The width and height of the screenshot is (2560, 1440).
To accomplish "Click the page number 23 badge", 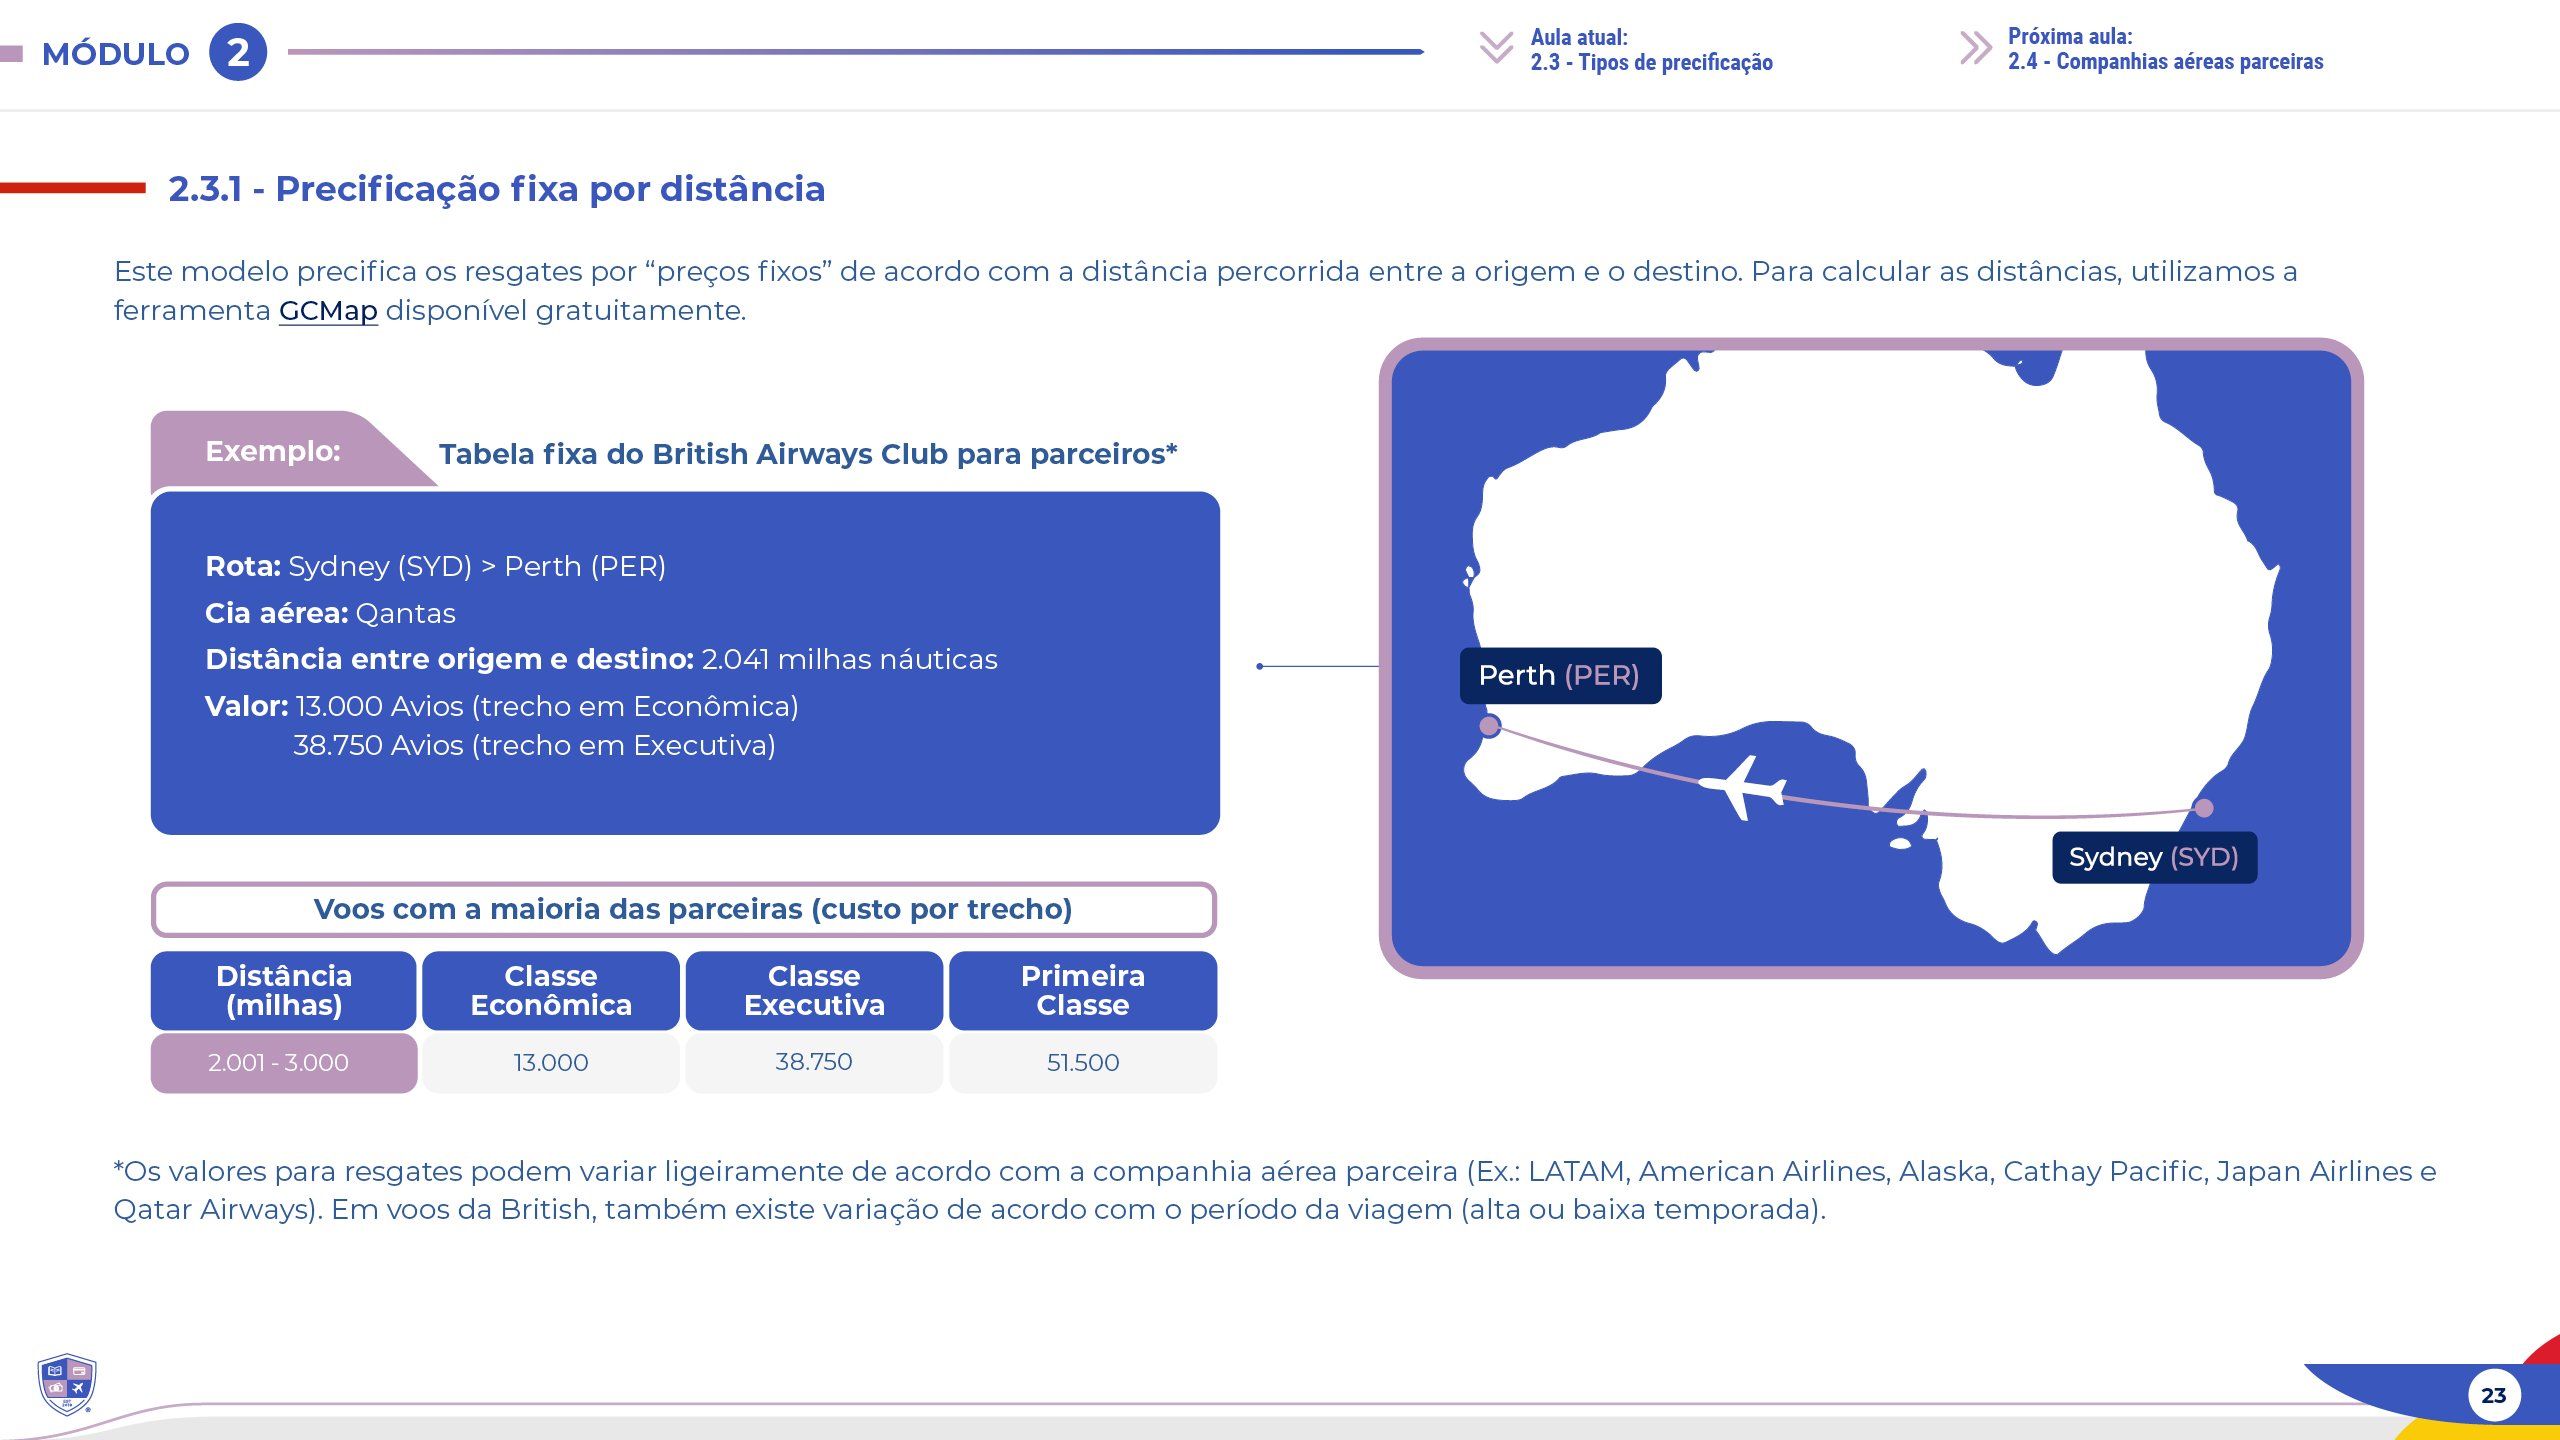I will coord(2493,1395).
